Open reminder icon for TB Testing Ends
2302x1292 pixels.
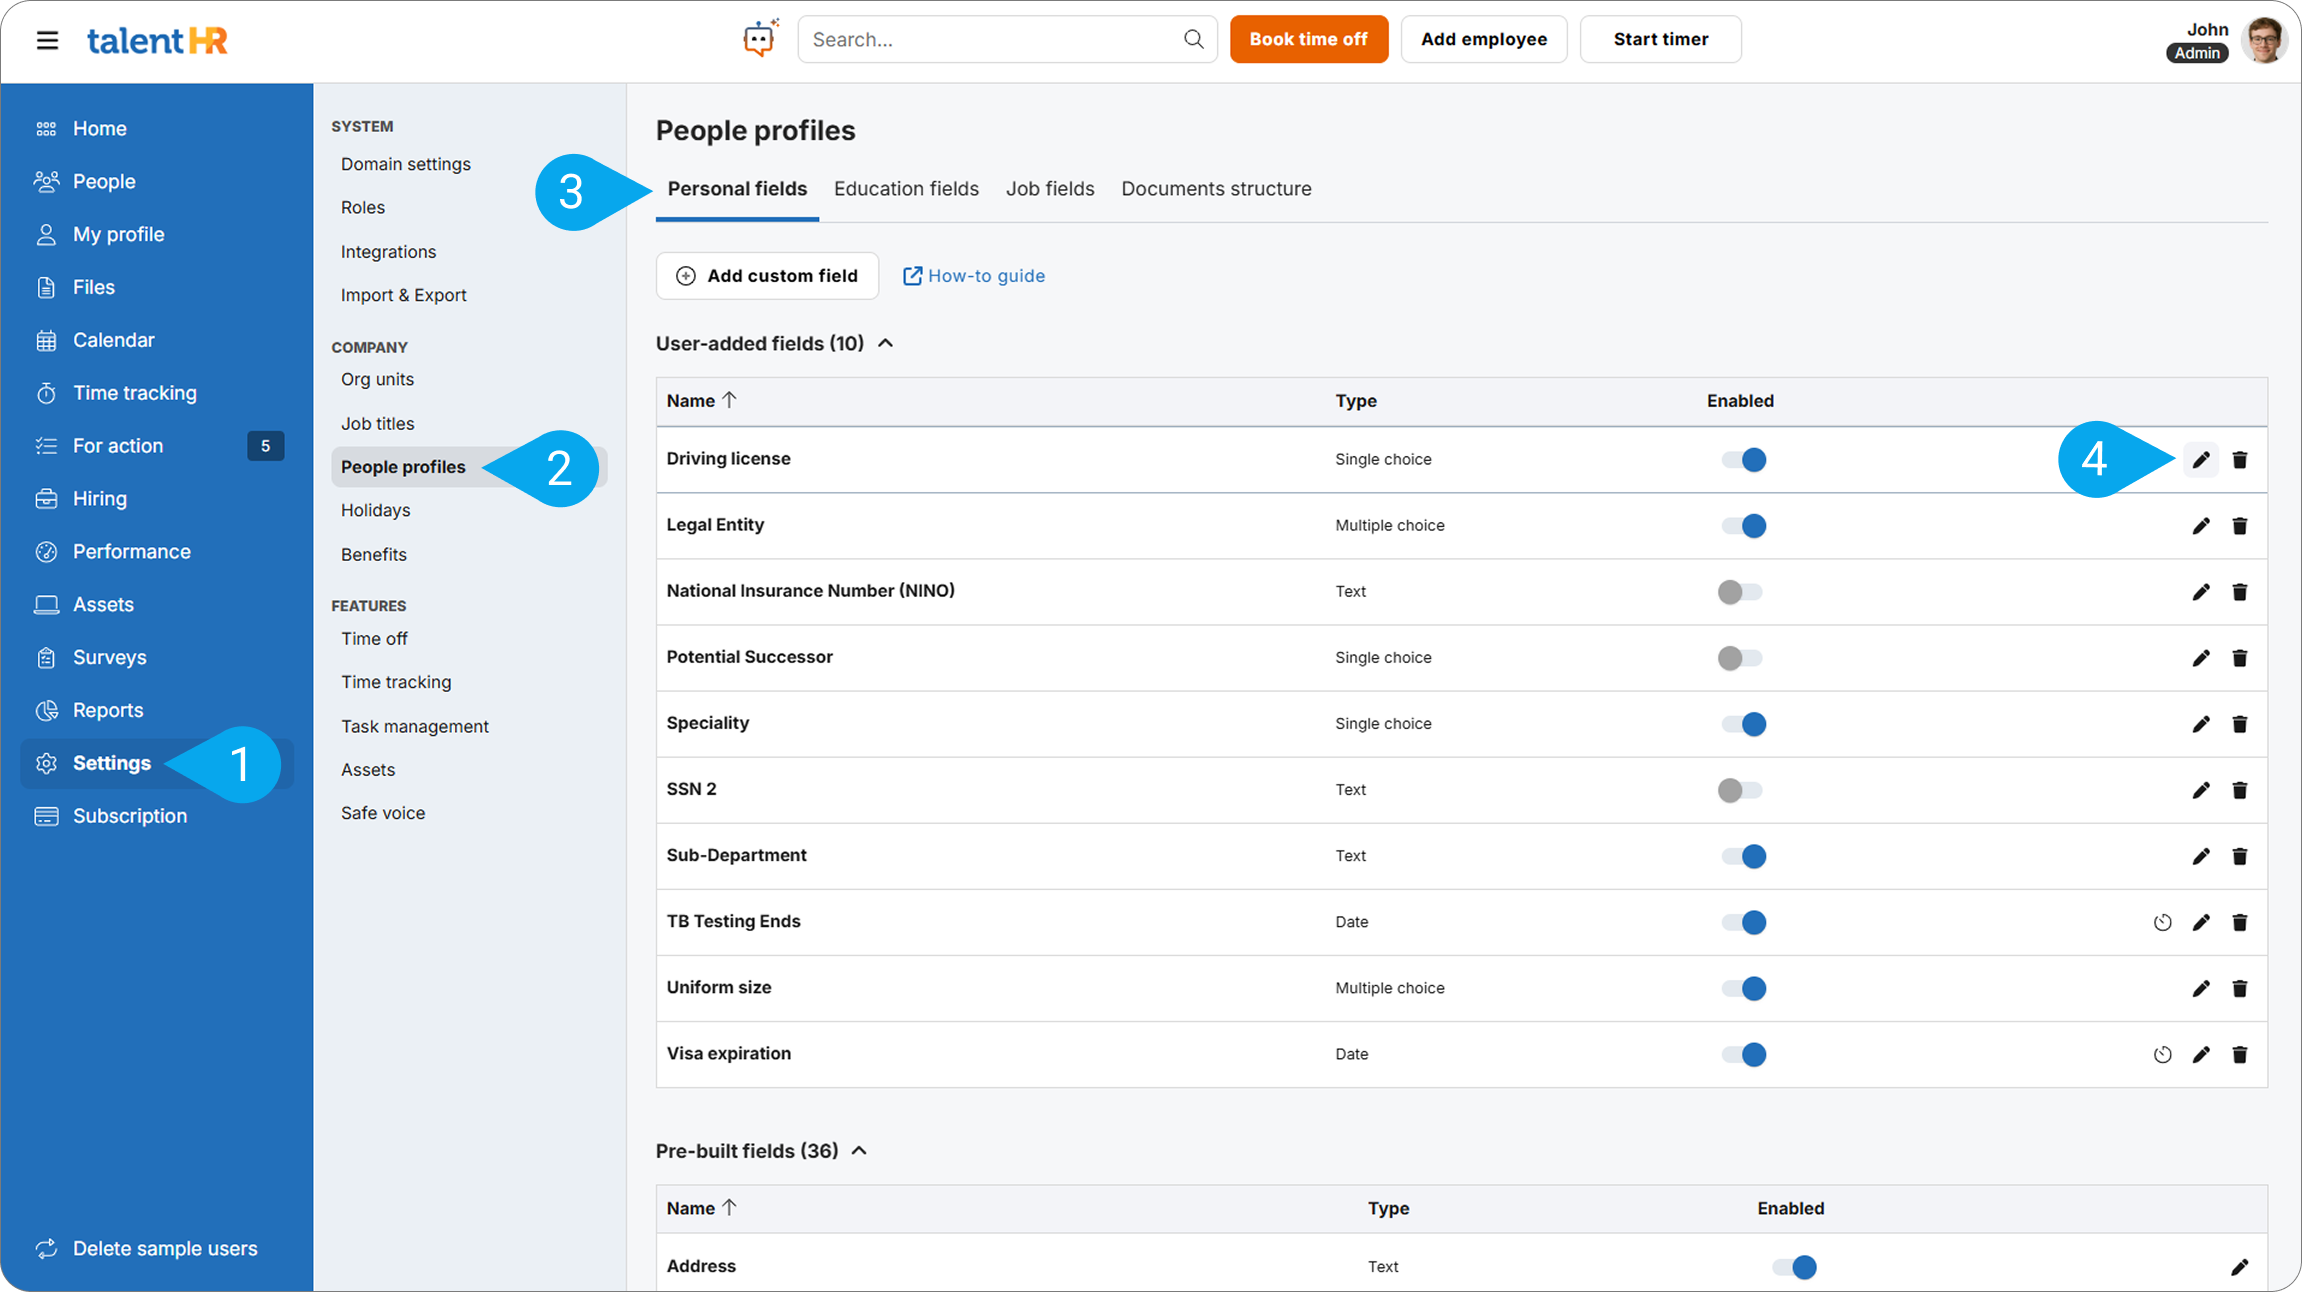(x=2162, y=922)
